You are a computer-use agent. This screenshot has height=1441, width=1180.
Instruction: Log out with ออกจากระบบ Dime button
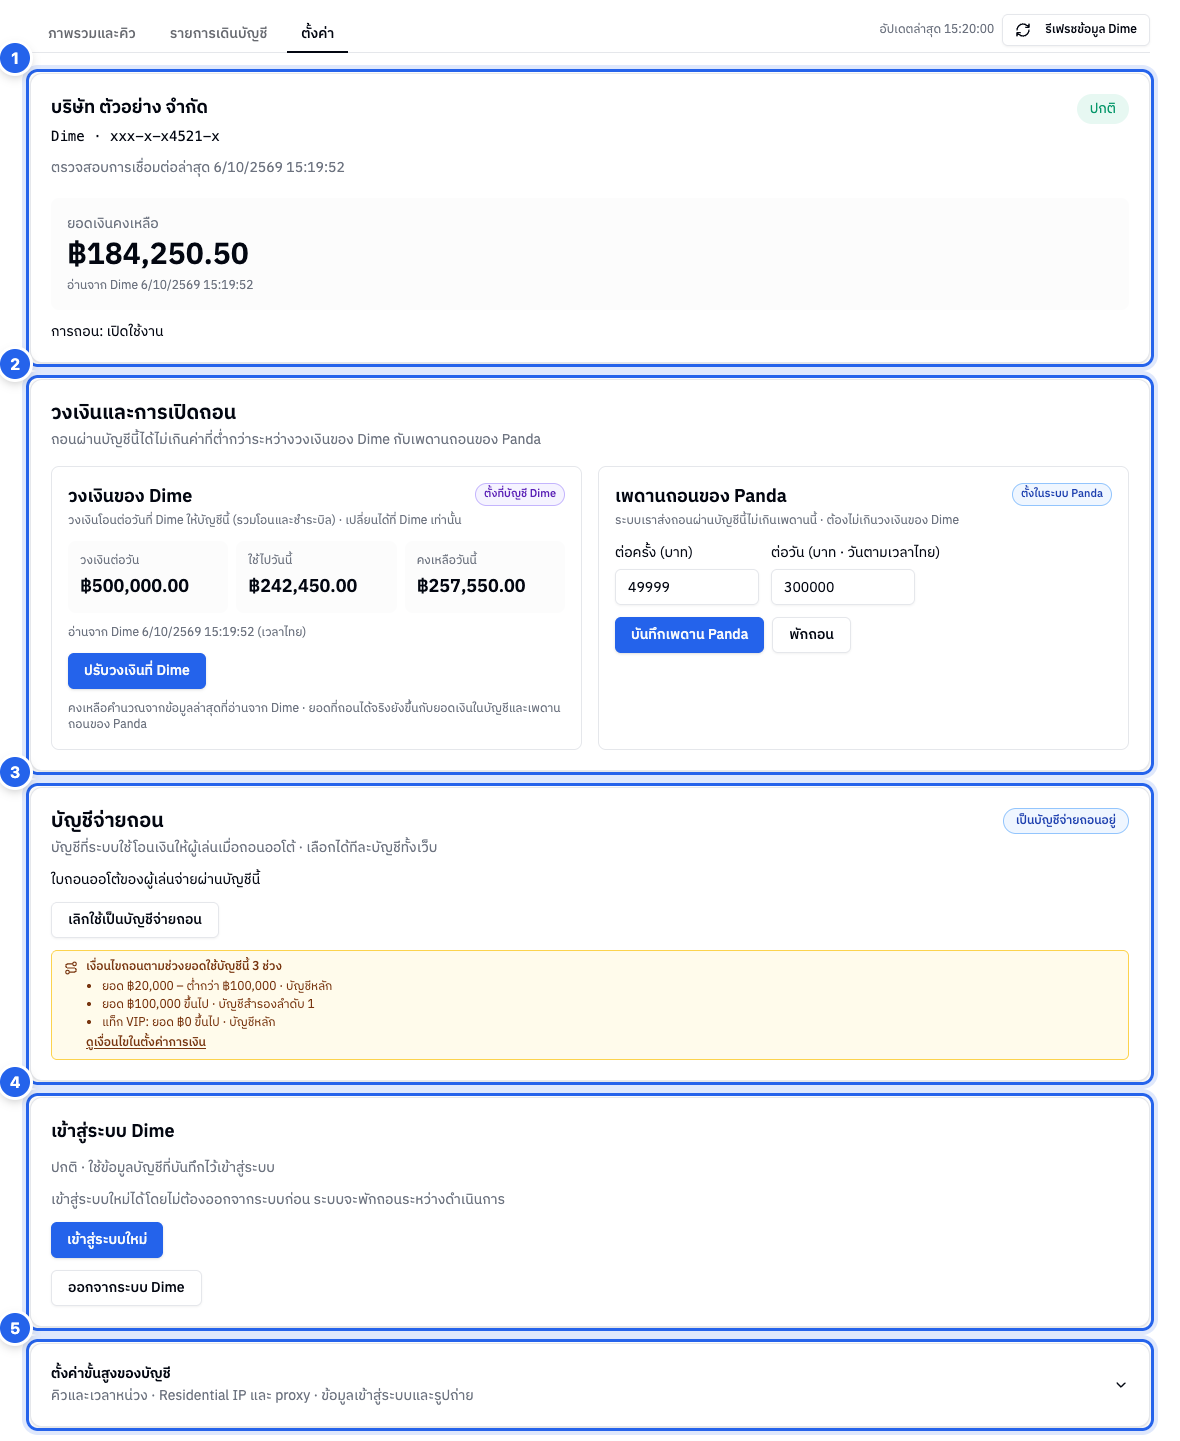point(126,1288)
